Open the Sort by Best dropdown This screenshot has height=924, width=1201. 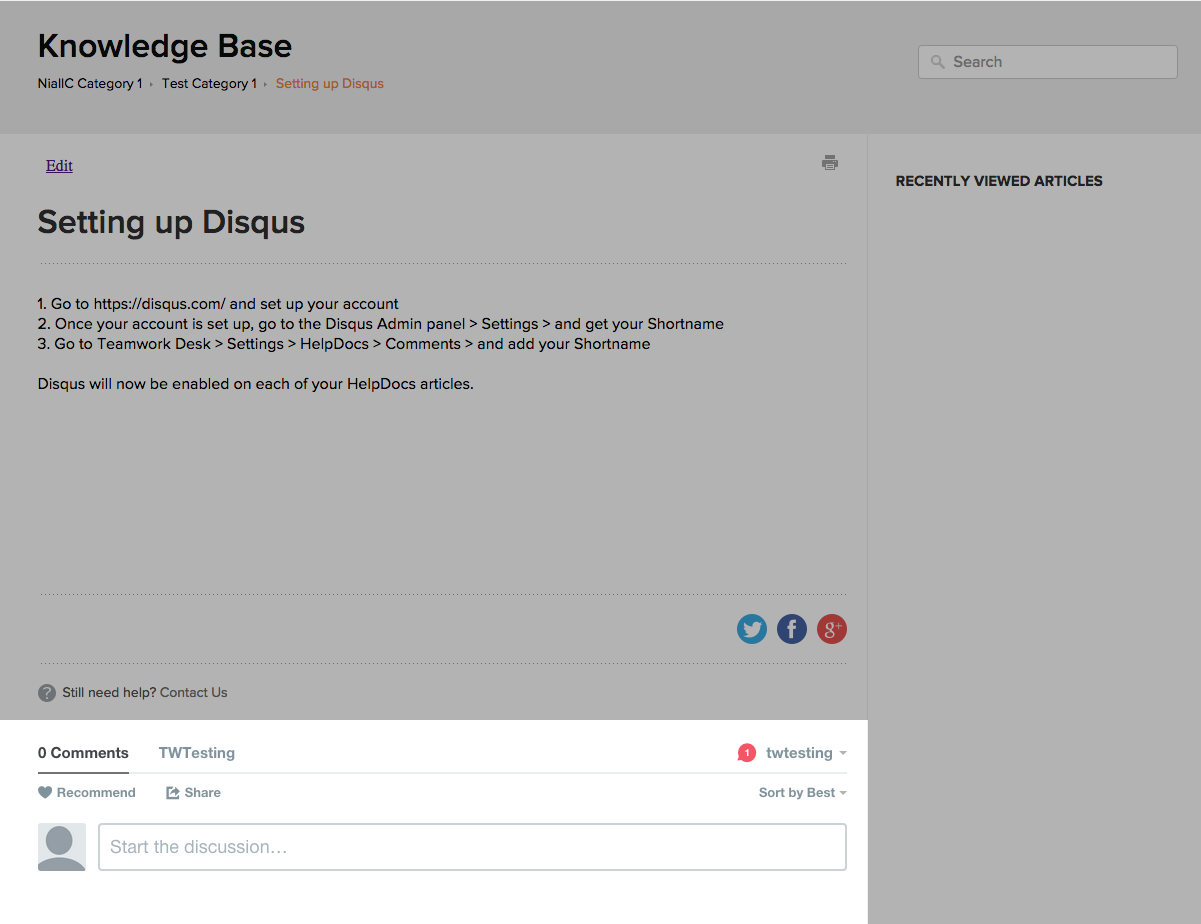tap(802, 793)
